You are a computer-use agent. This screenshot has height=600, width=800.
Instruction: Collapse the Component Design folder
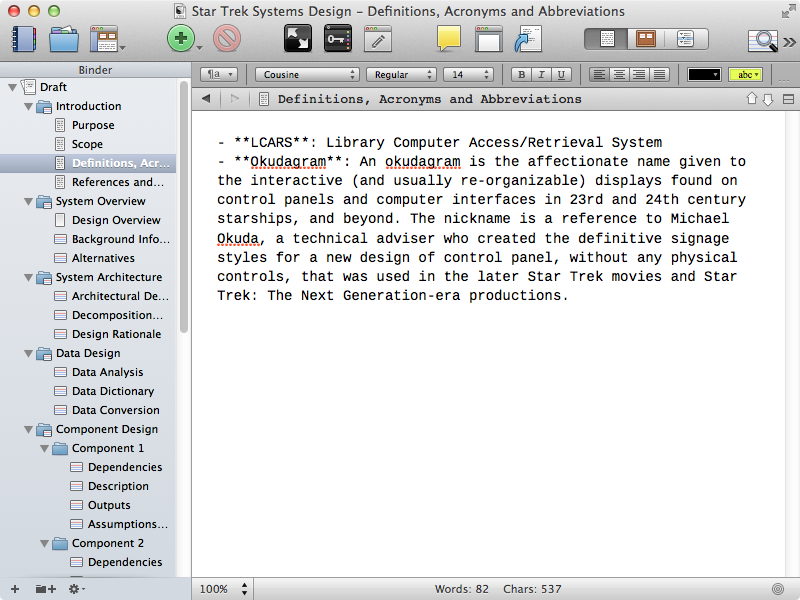(29, 430)
